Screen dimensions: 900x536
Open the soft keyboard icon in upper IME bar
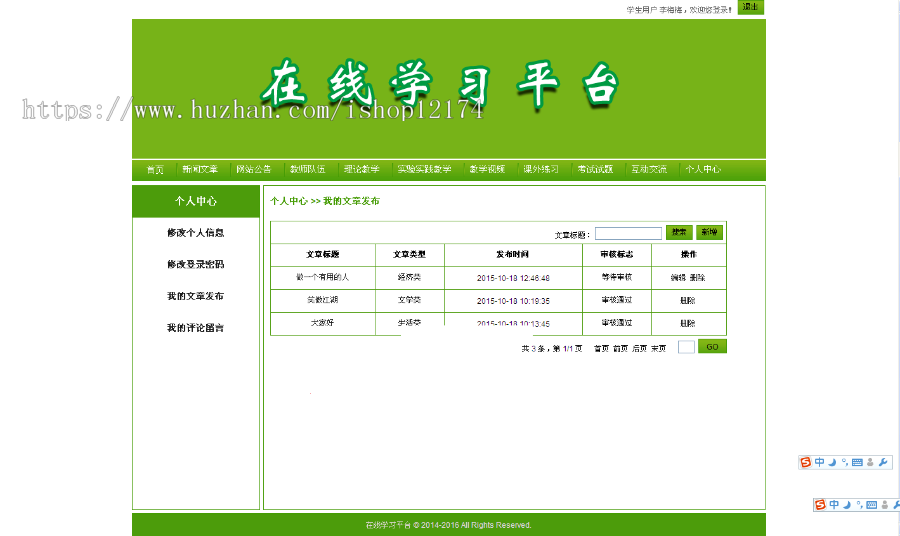point(857,463)
